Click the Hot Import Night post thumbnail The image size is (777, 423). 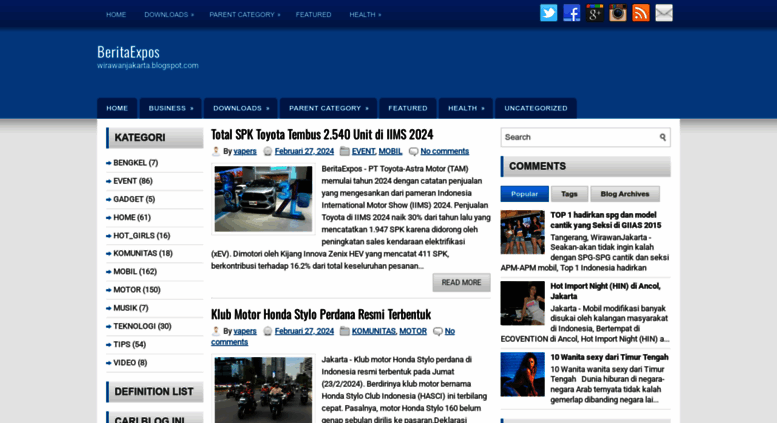coord(522,303)
